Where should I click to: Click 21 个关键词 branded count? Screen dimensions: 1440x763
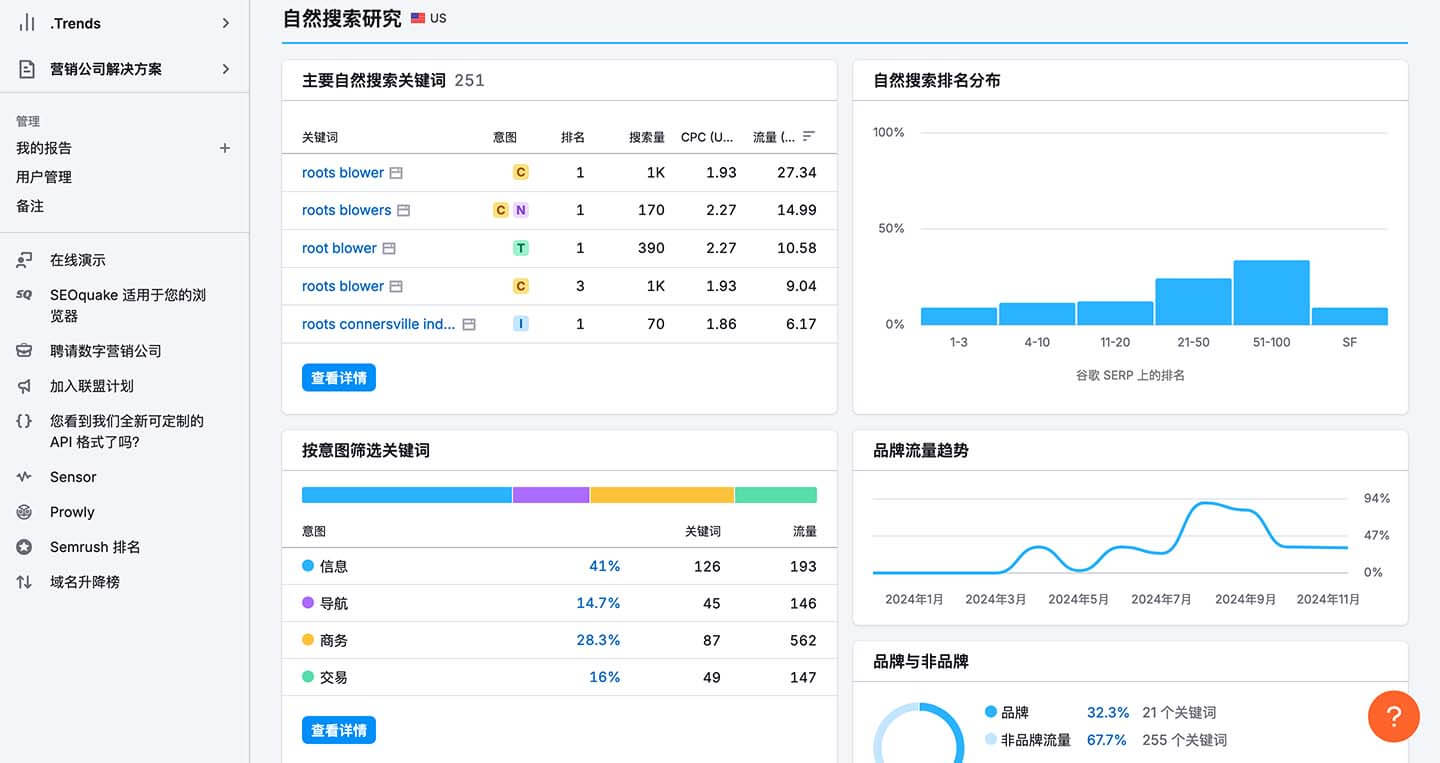click(1179, 713)
